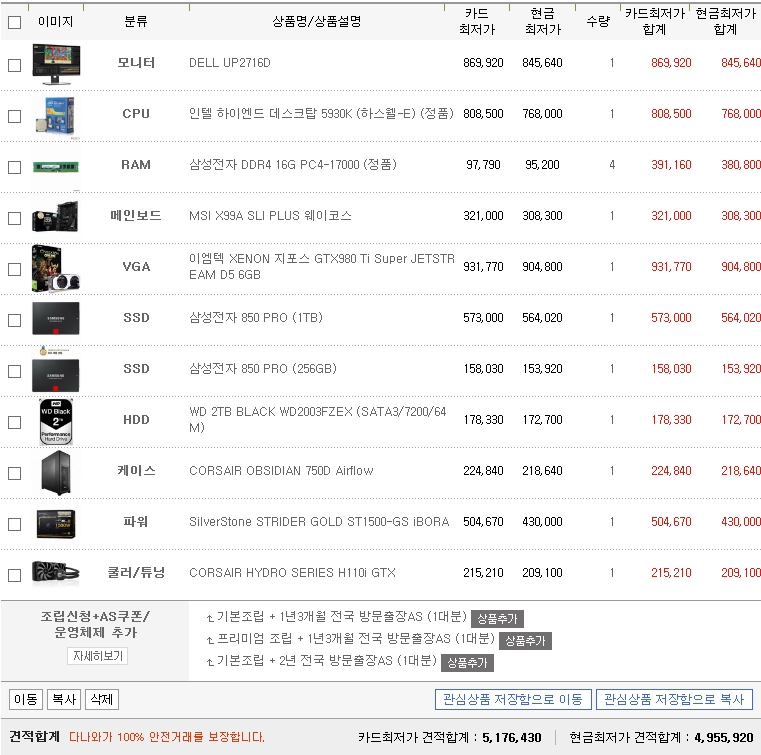Click the 메인보드 category label
Viewport: 761px width, 755px height.
136,215
